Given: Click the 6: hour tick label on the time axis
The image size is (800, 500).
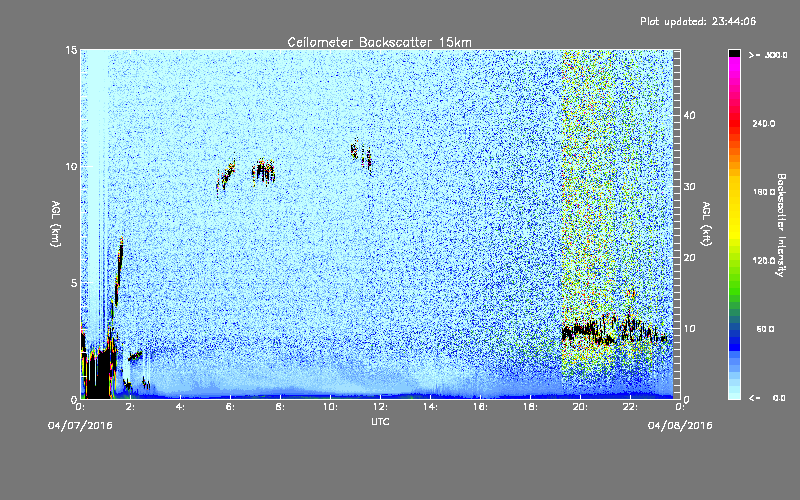Looking at the screenshot, I should pos(231,407).
